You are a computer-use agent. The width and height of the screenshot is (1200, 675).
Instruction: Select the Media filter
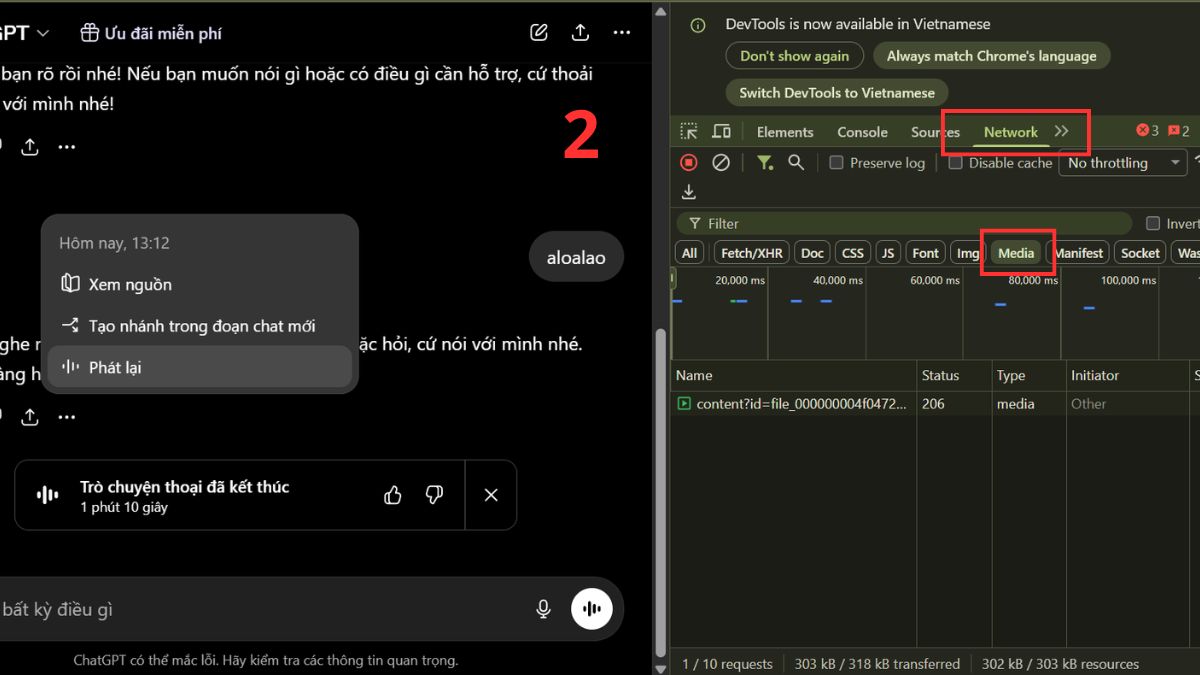[1016, 253]
